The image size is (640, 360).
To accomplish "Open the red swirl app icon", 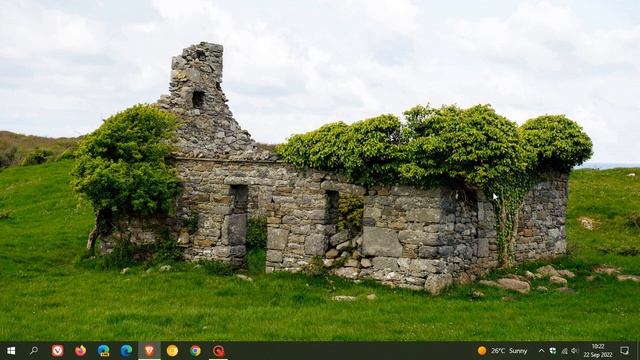I will 218,351.
